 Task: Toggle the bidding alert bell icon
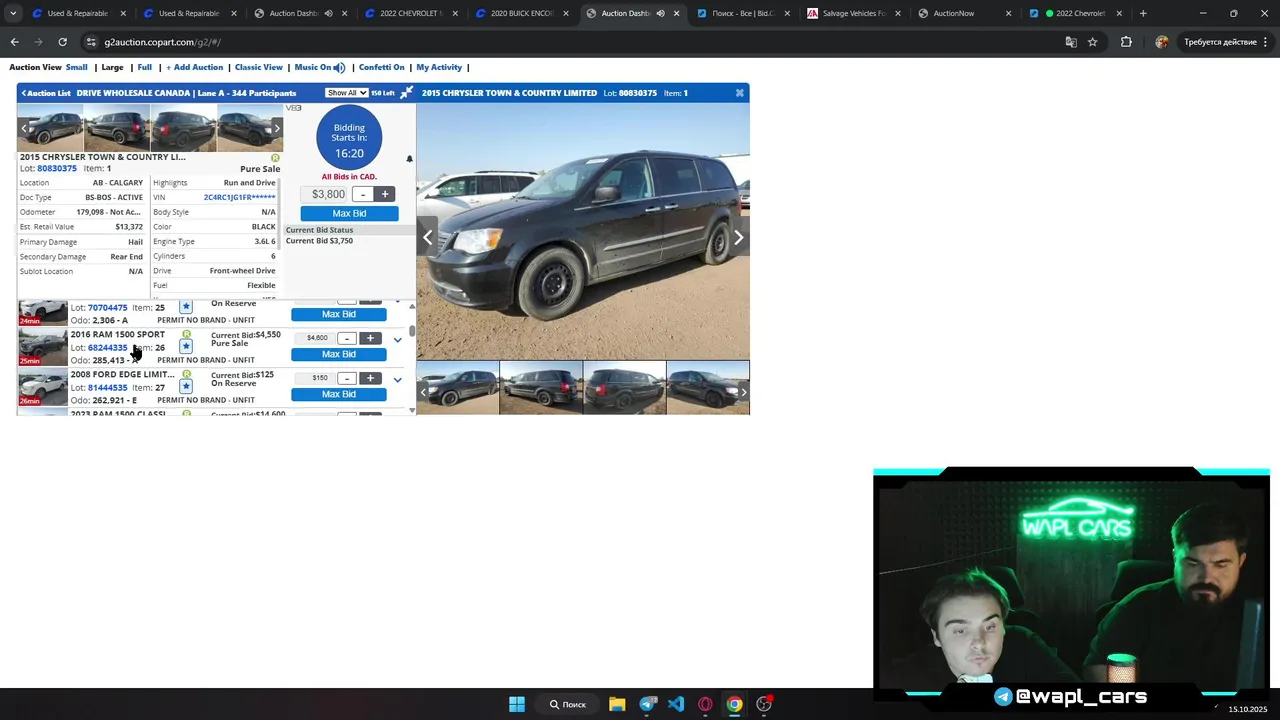(x=409, y=159)
